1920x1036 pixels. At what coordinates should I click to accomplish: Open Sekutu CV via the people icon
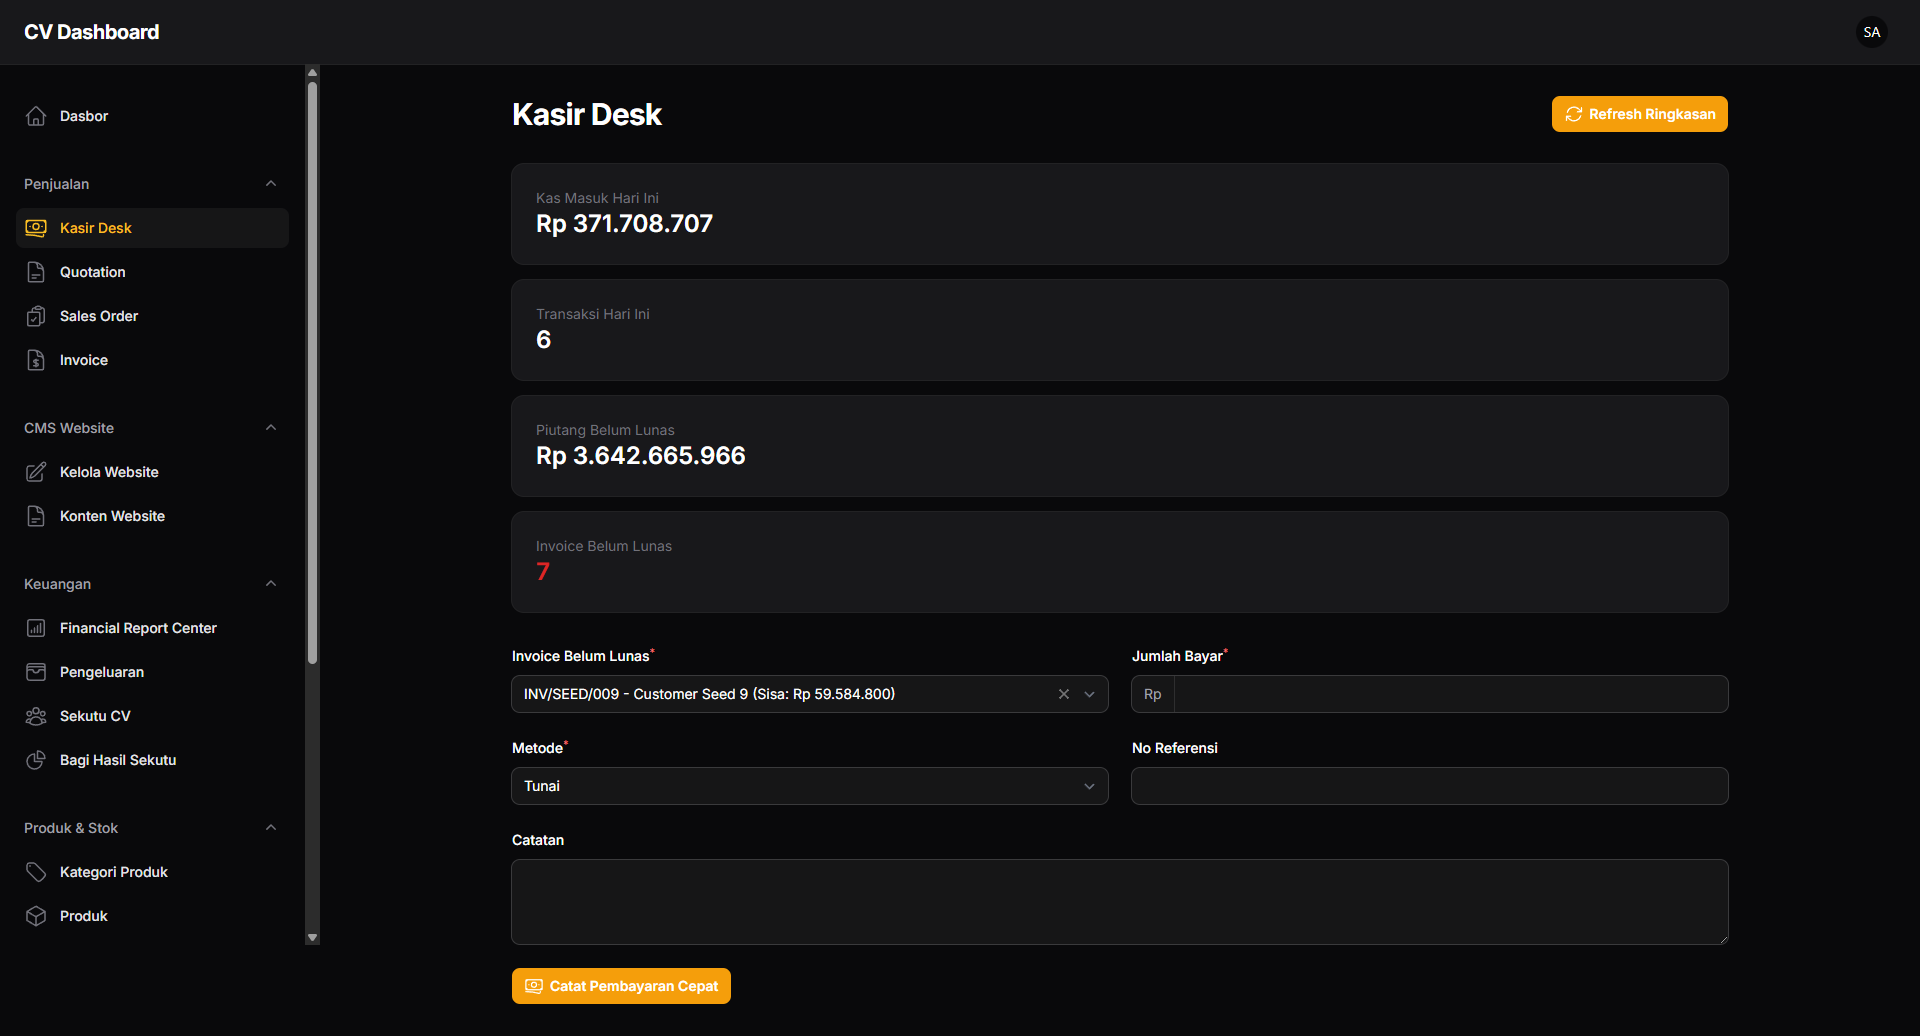[36, 715]
